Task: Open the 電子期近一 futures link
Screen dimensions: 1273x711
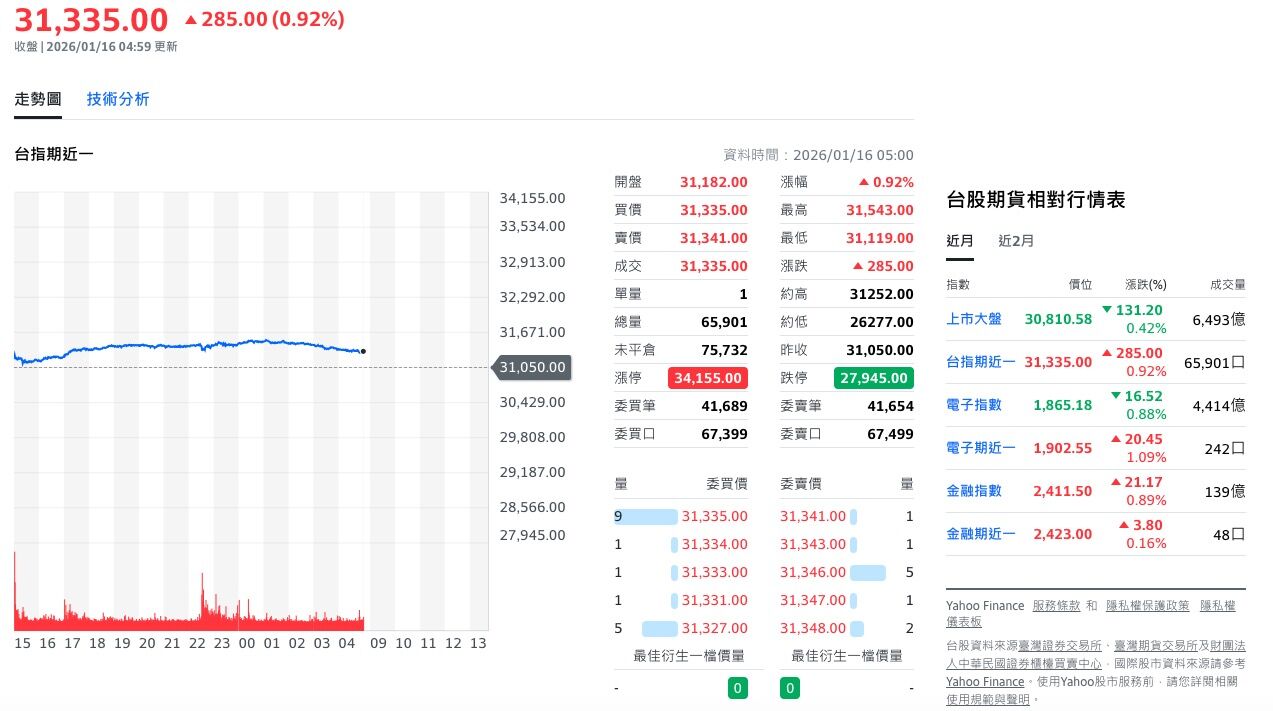Action: (980, 448)
